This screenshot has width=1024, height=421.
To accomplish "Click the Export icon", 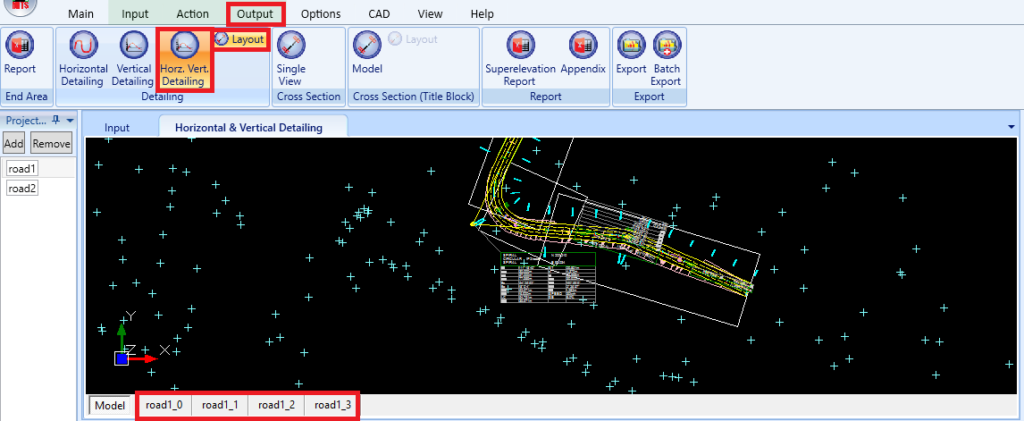I will [x=631, y=55].
